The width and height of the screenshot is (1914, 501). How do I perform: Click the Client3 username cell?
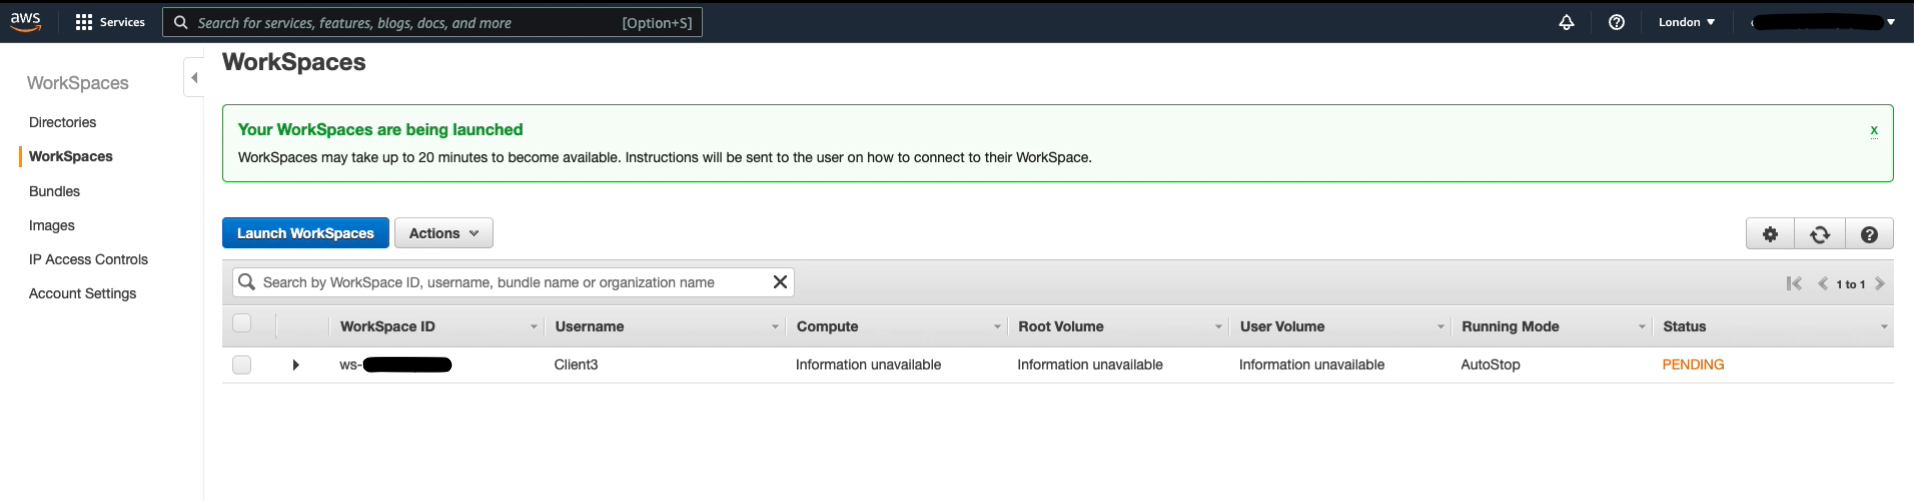click(x=576, y=365)
